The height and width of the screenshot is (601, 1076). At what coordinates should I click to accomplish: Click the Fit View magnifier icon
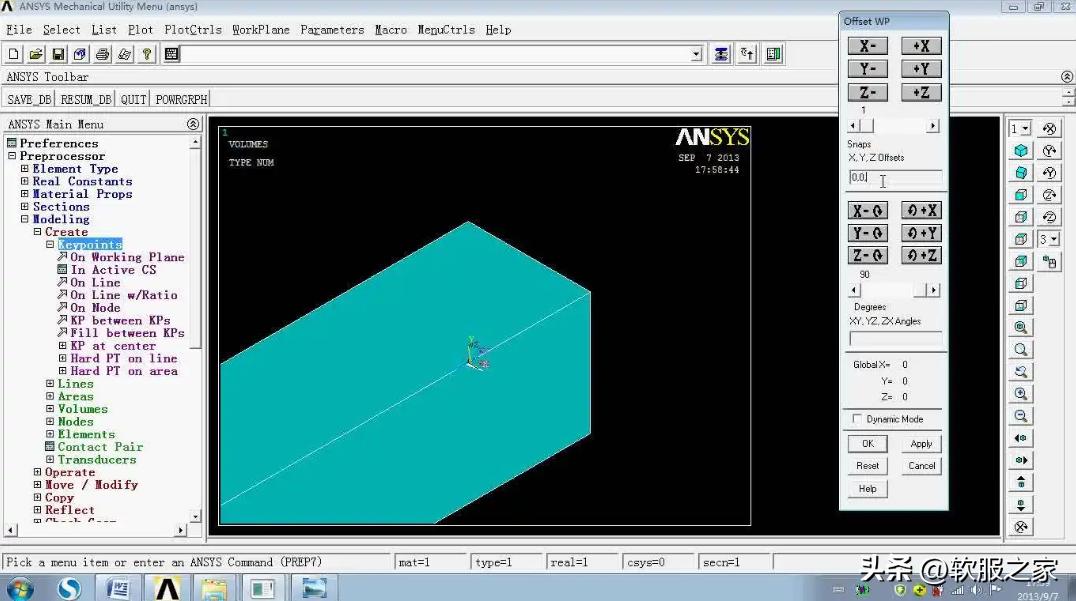point(1021,327)
